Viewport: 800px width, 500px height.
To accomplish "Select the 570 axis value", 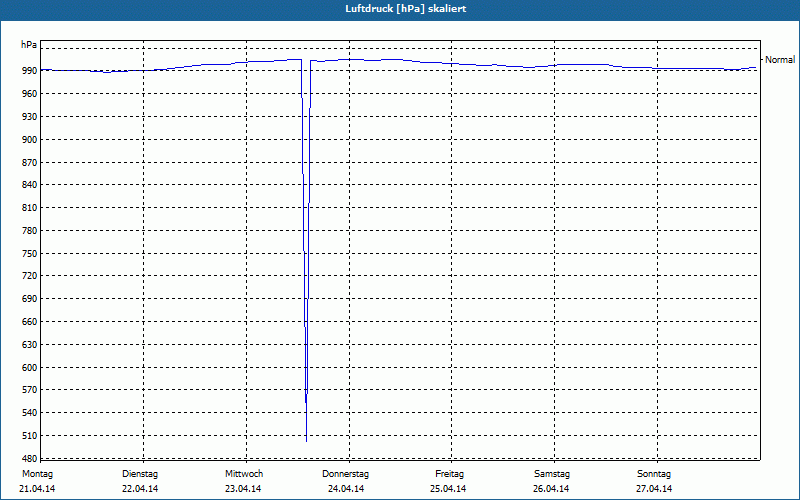I will click(x=29, y=390).
